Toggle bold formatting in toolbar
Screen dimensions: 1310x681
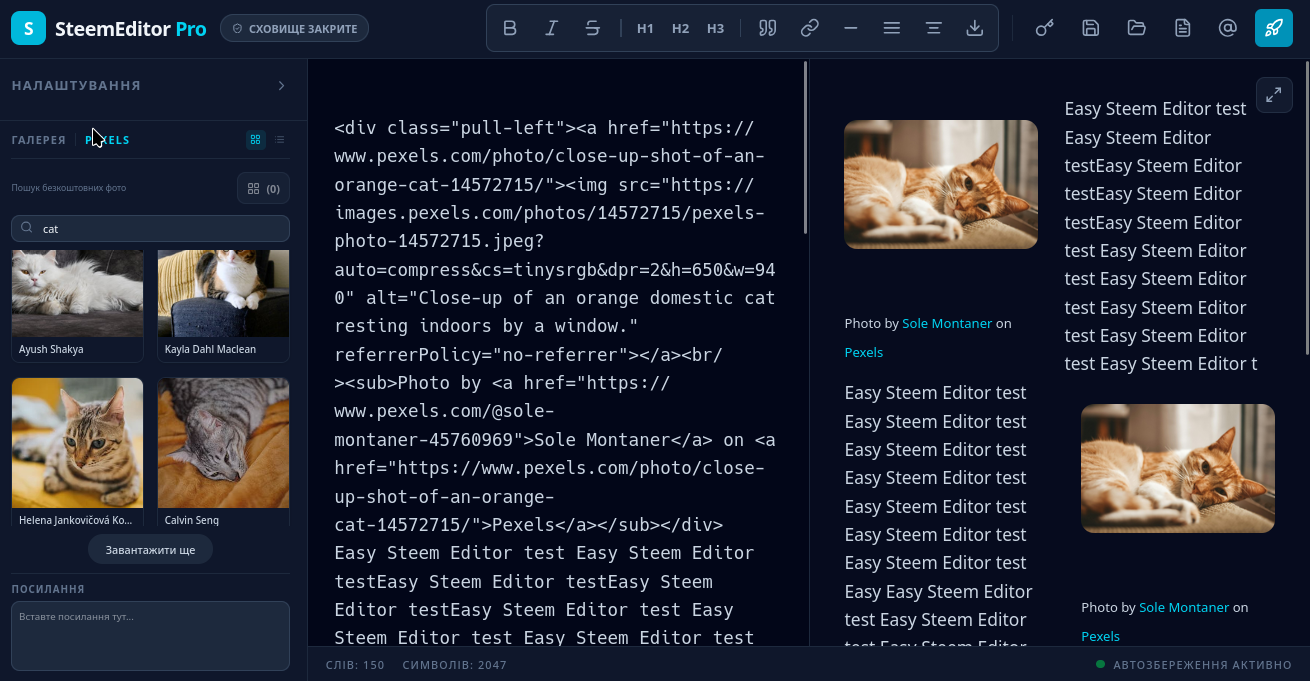point(510,28)
